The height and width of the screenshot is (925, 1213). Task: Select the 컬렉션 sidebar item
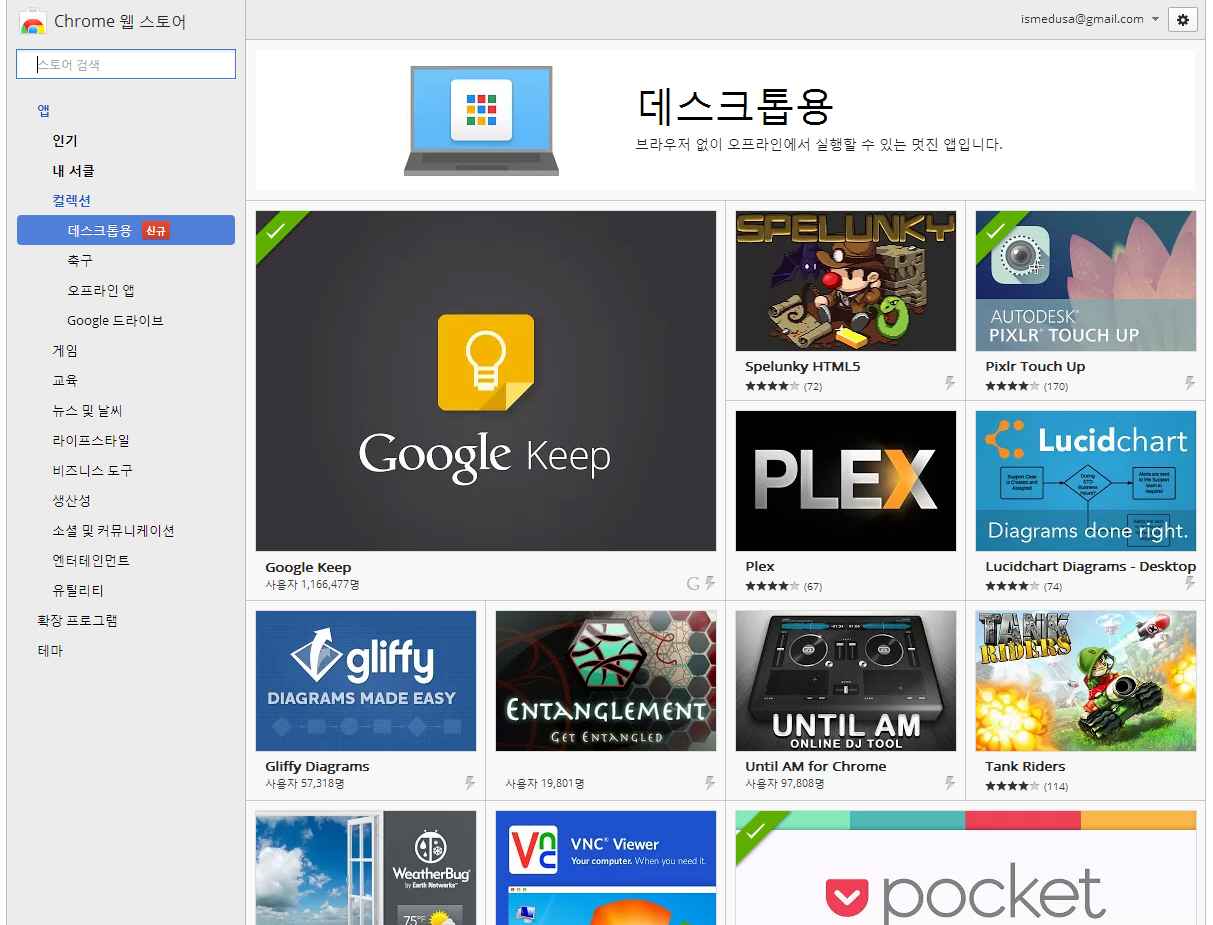72,201
